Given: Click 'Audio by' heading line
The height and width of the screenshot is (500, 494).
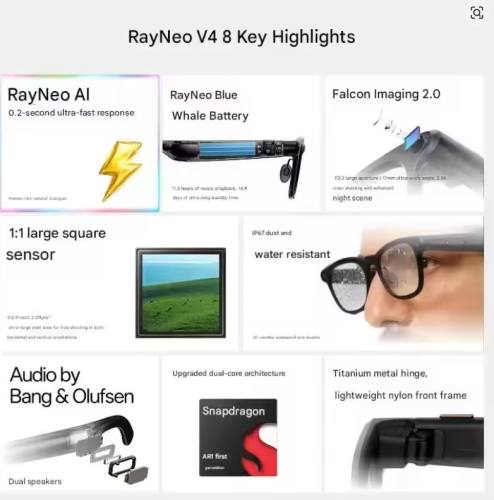Looking at the screenshot, I should 45,375.
